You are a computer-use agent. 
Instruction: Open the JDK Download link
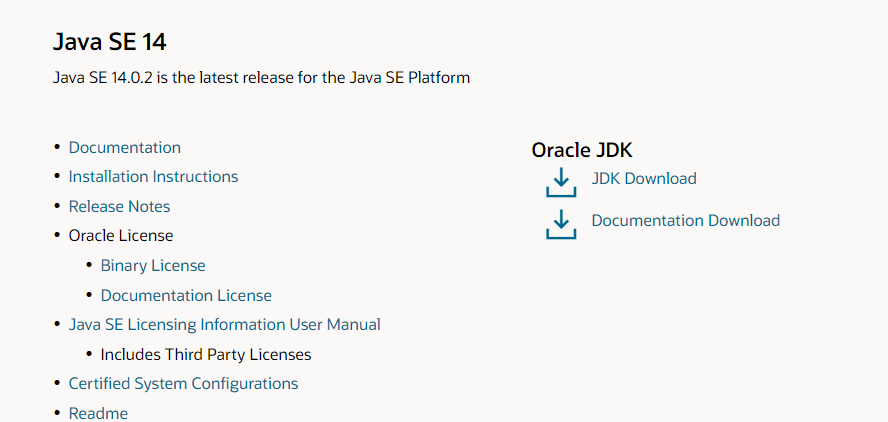pos(644,178)
